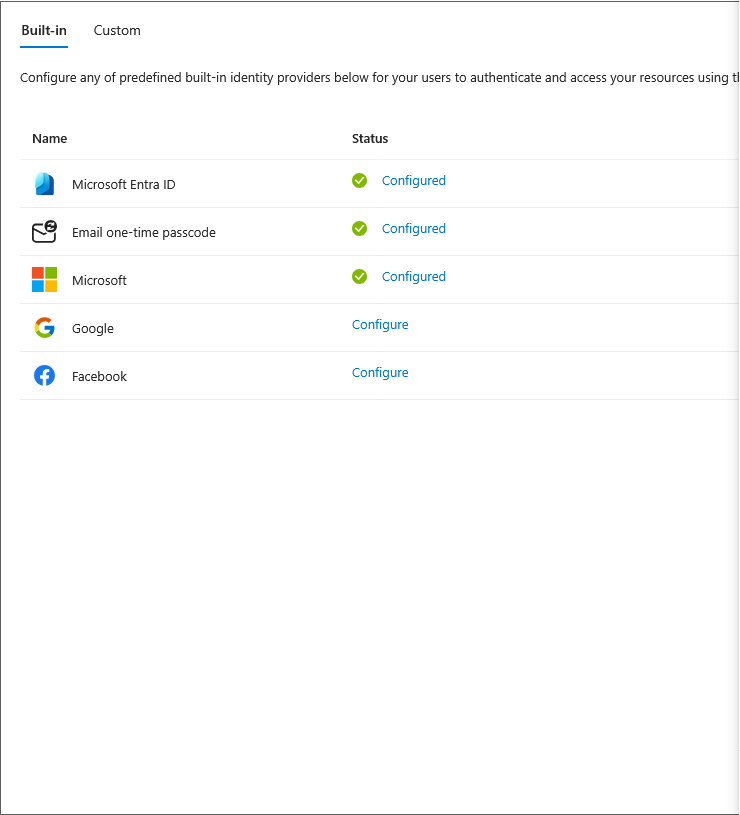The width and height of the screenshot is (740, 815).
Task: Configure the Google identity provider
Action: 380,325
